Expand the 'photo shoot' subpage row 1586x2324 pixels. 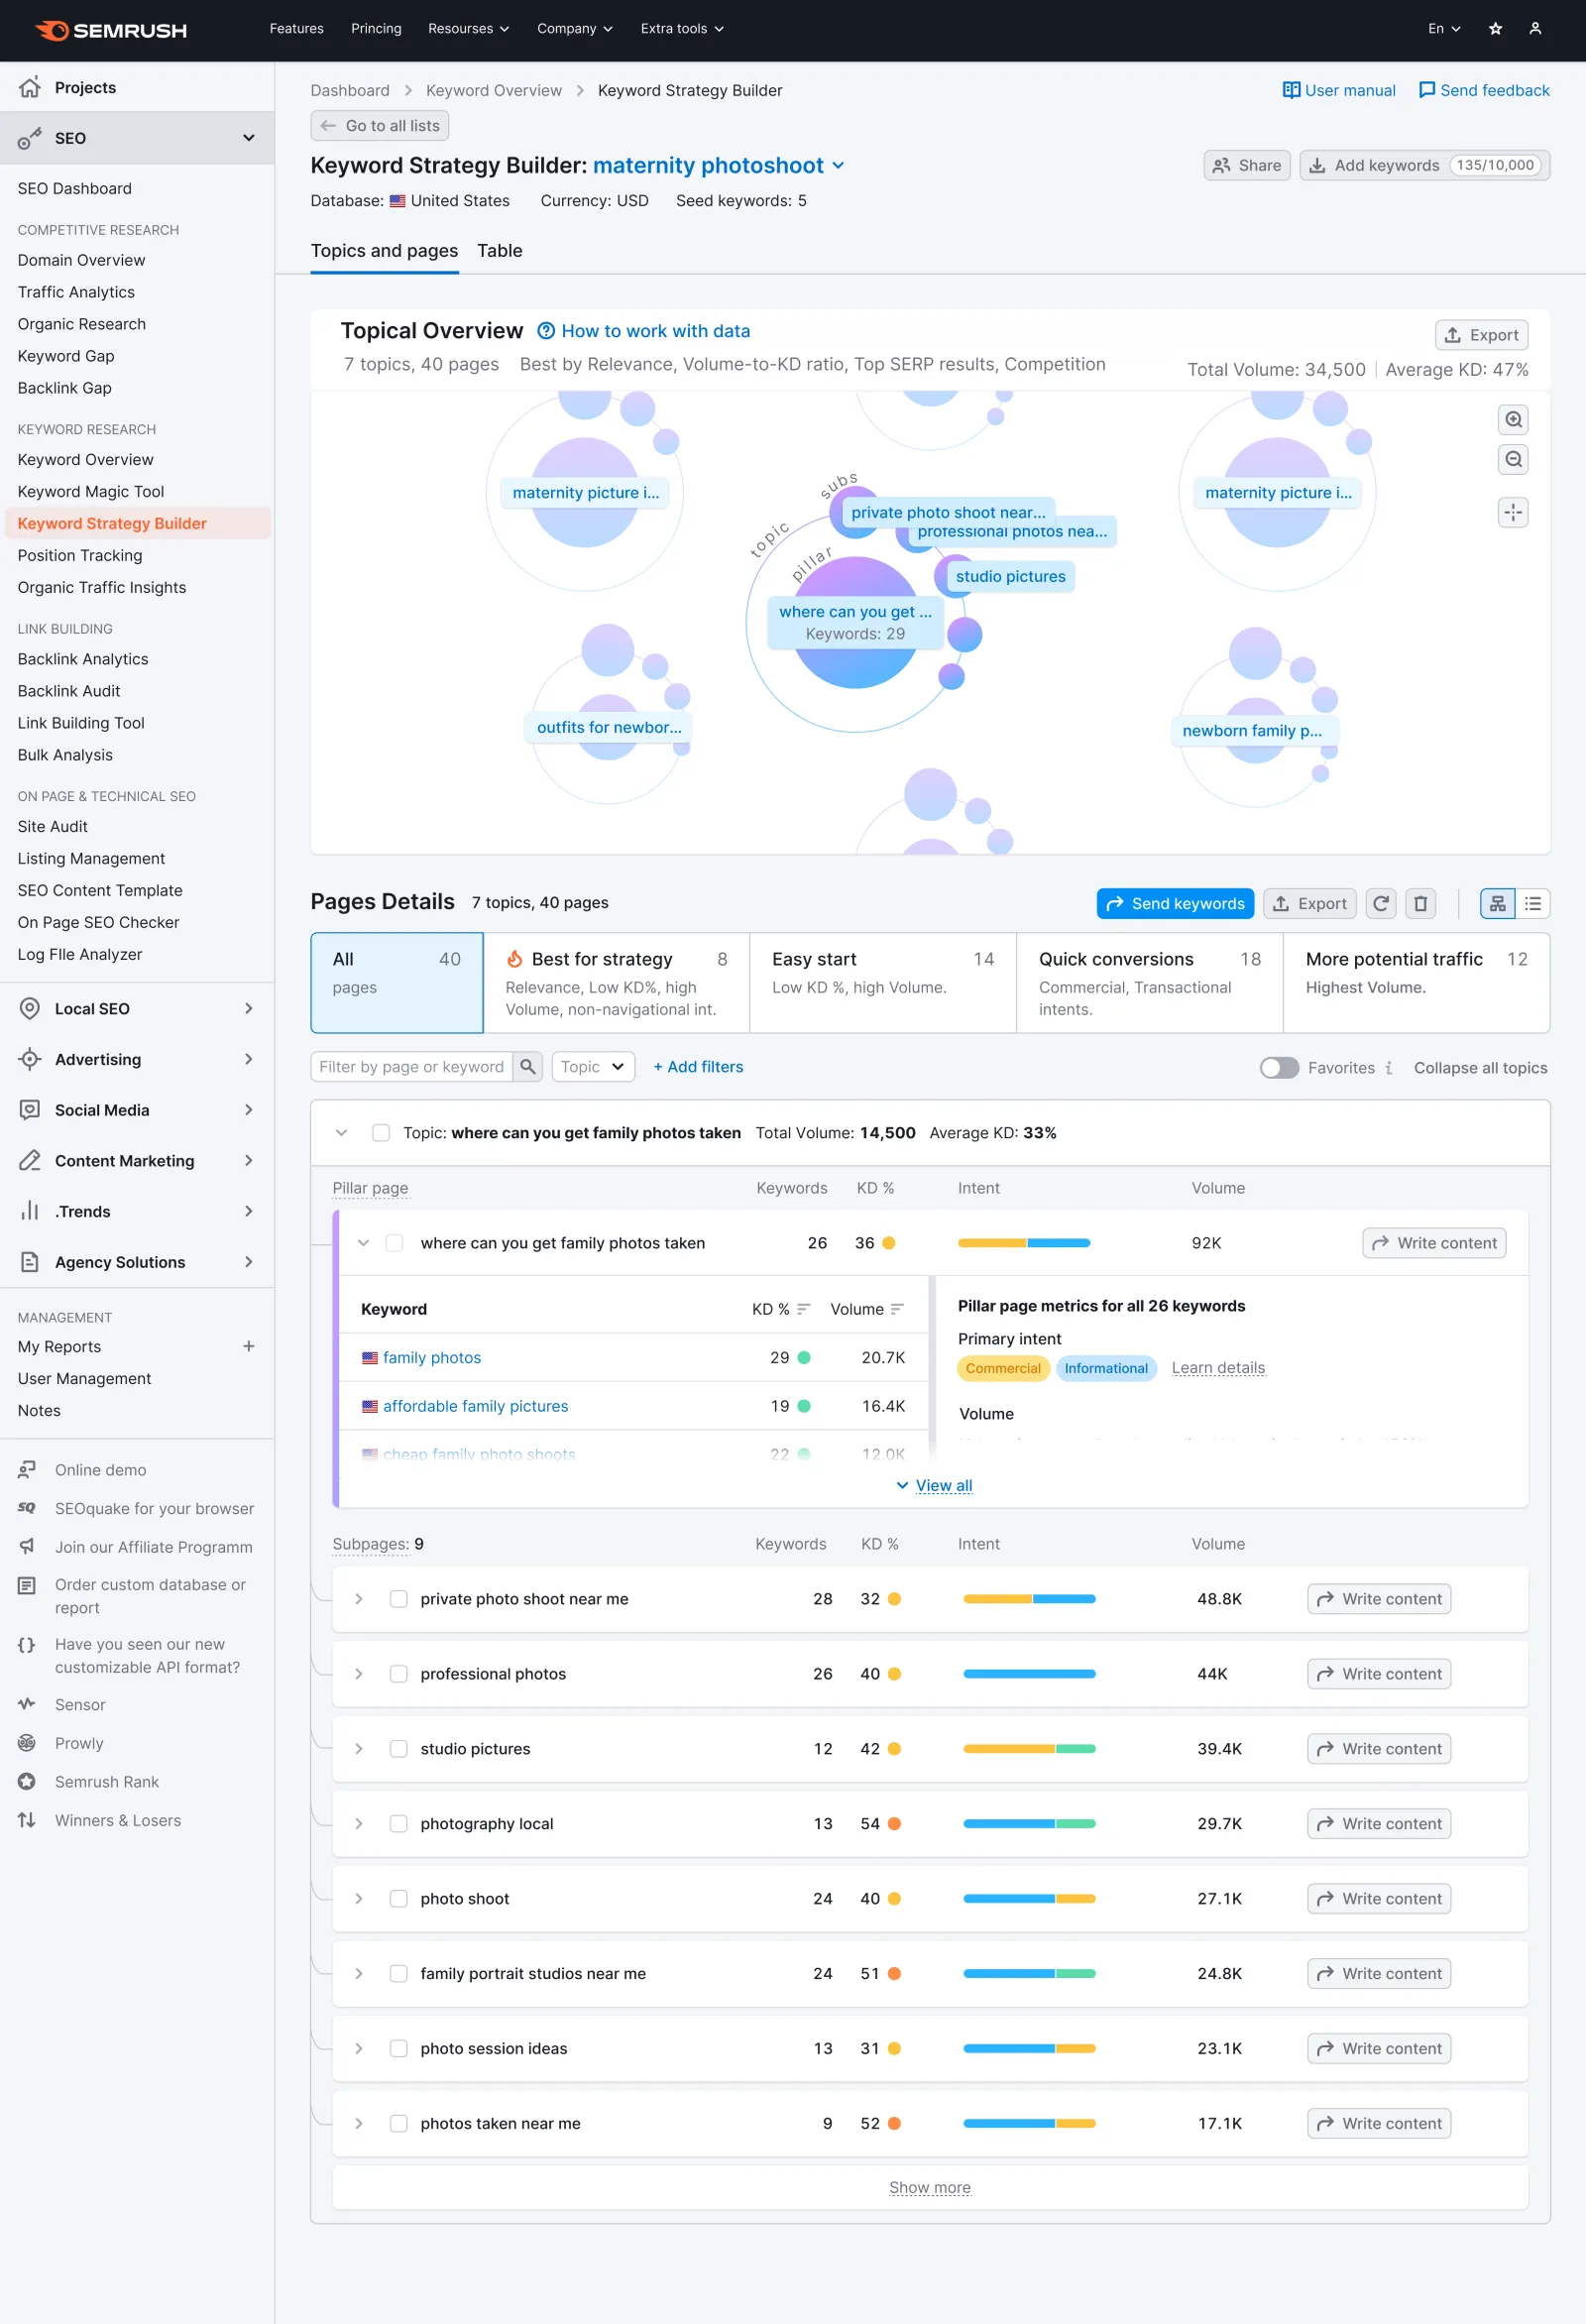pyautogui.click(x=359, y=1899)
